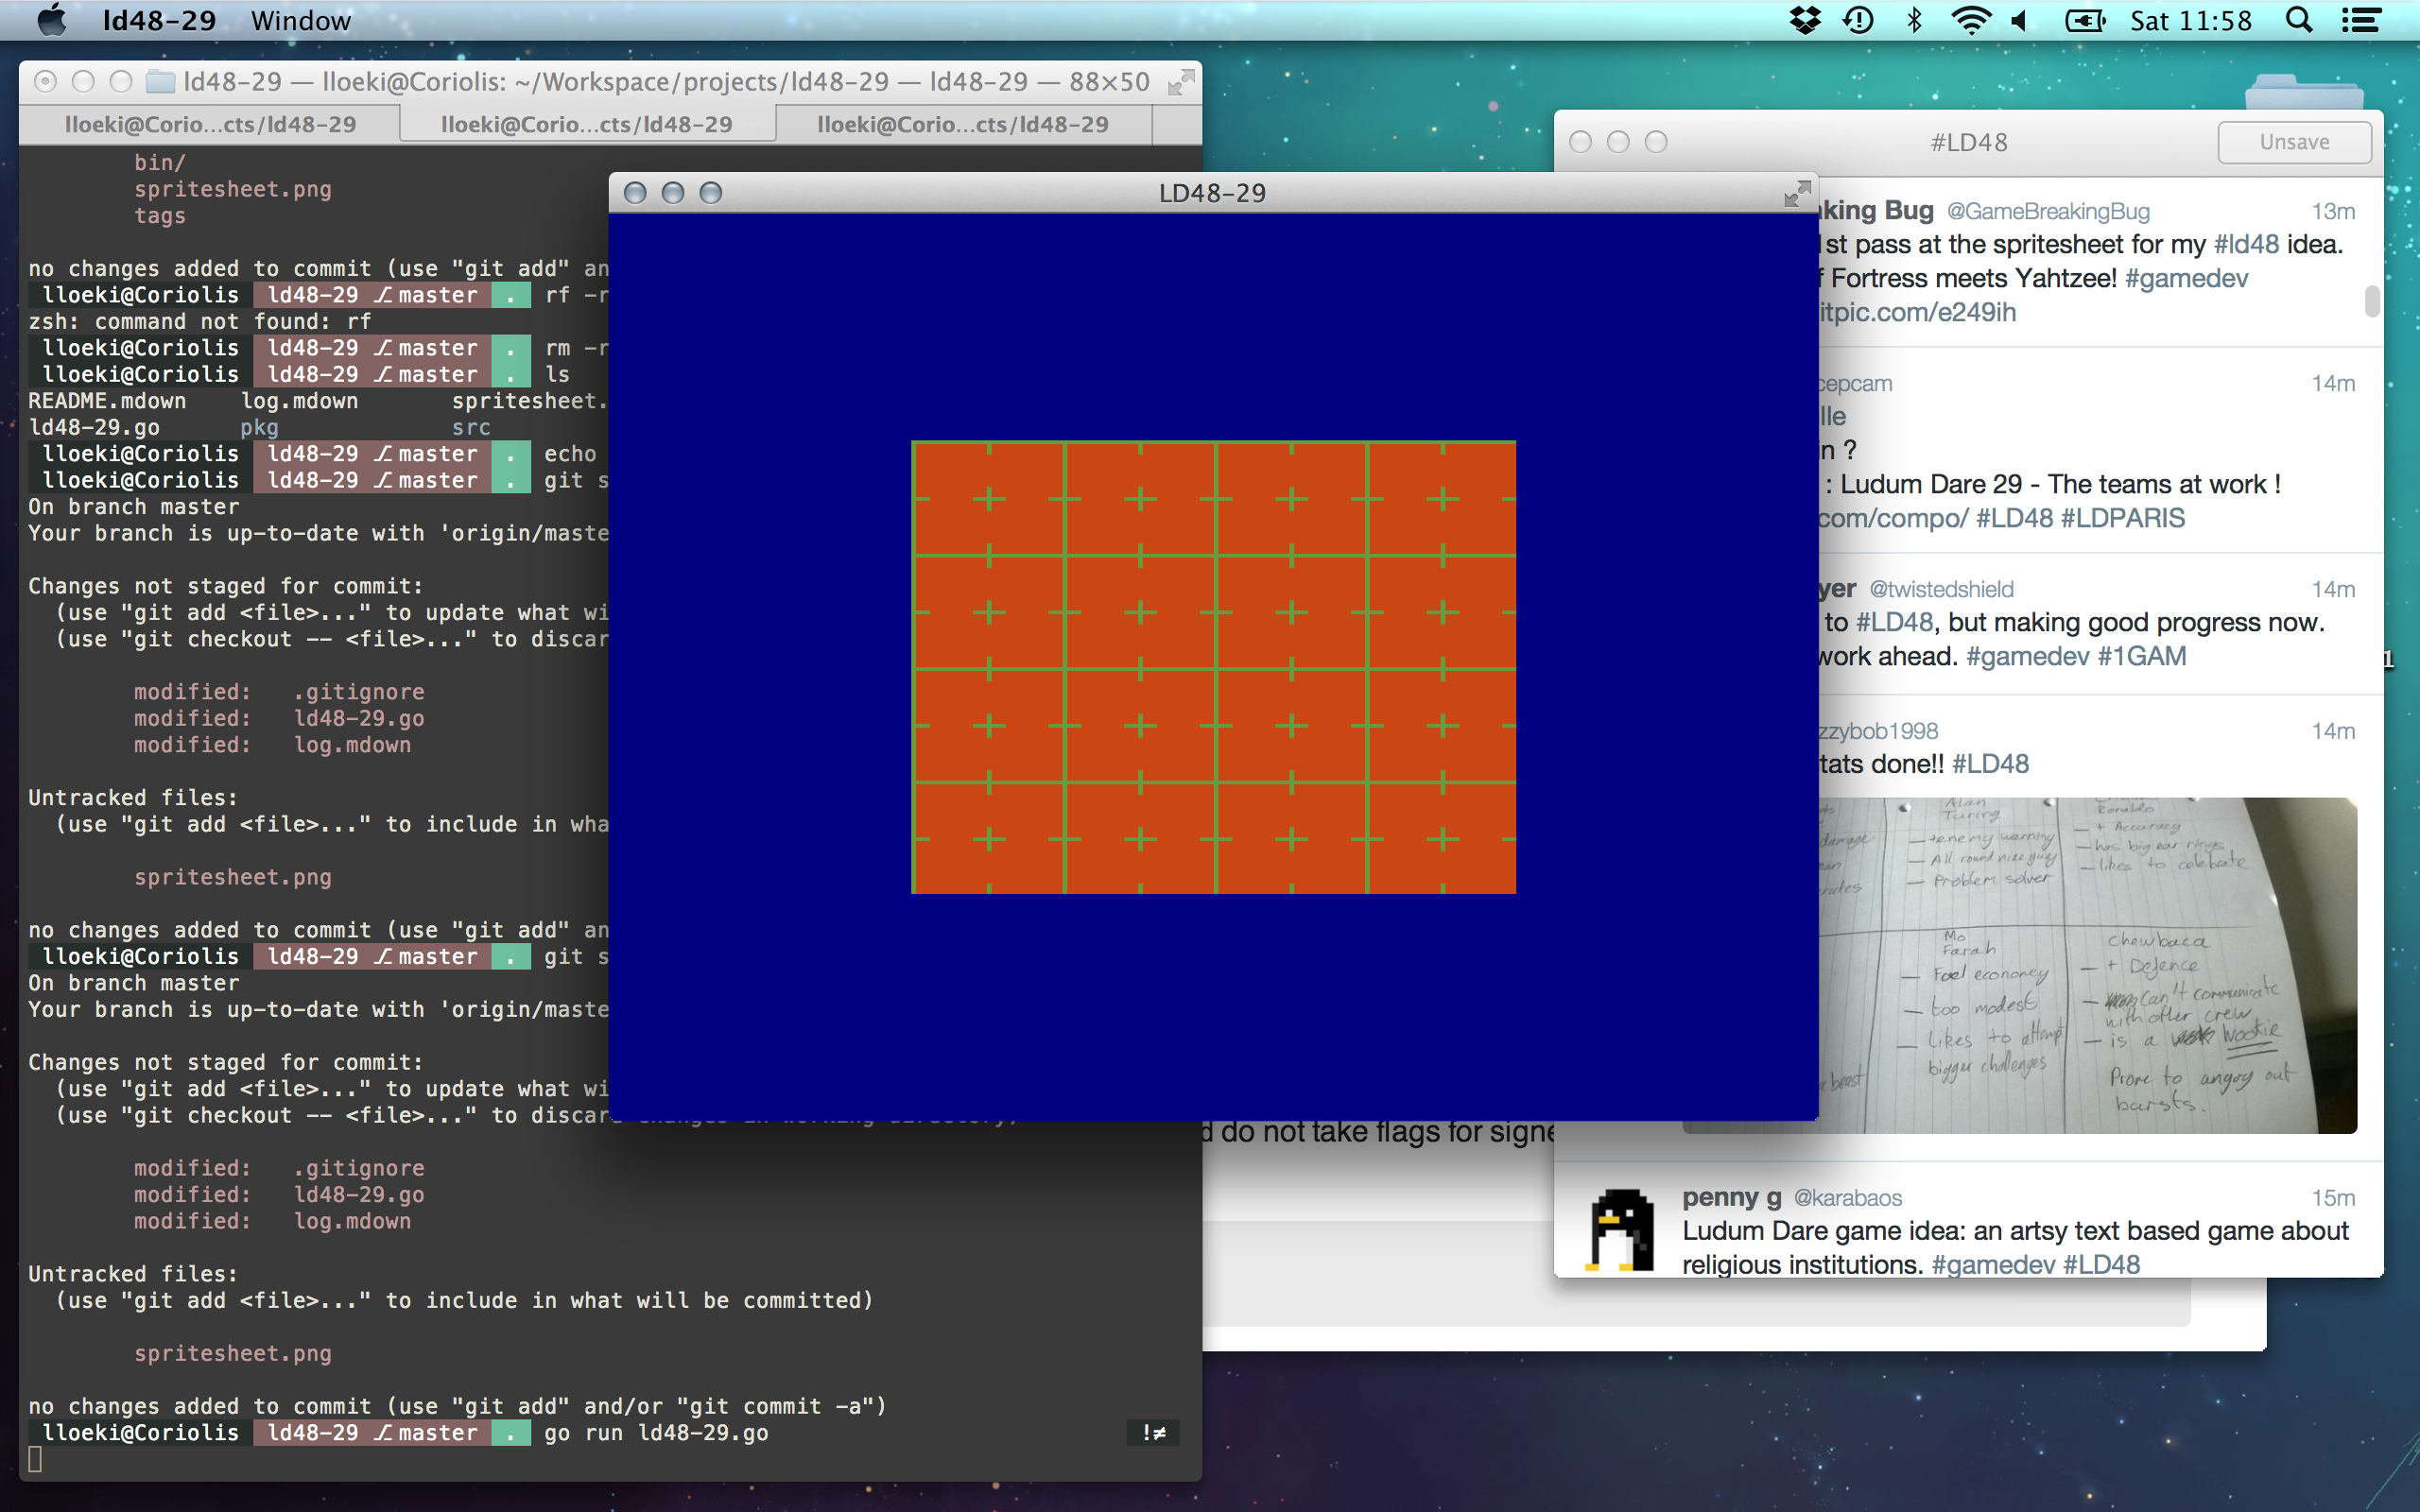Switch to the second terminal tab
The image size is (2420, 1512).
tap(586, 125)
